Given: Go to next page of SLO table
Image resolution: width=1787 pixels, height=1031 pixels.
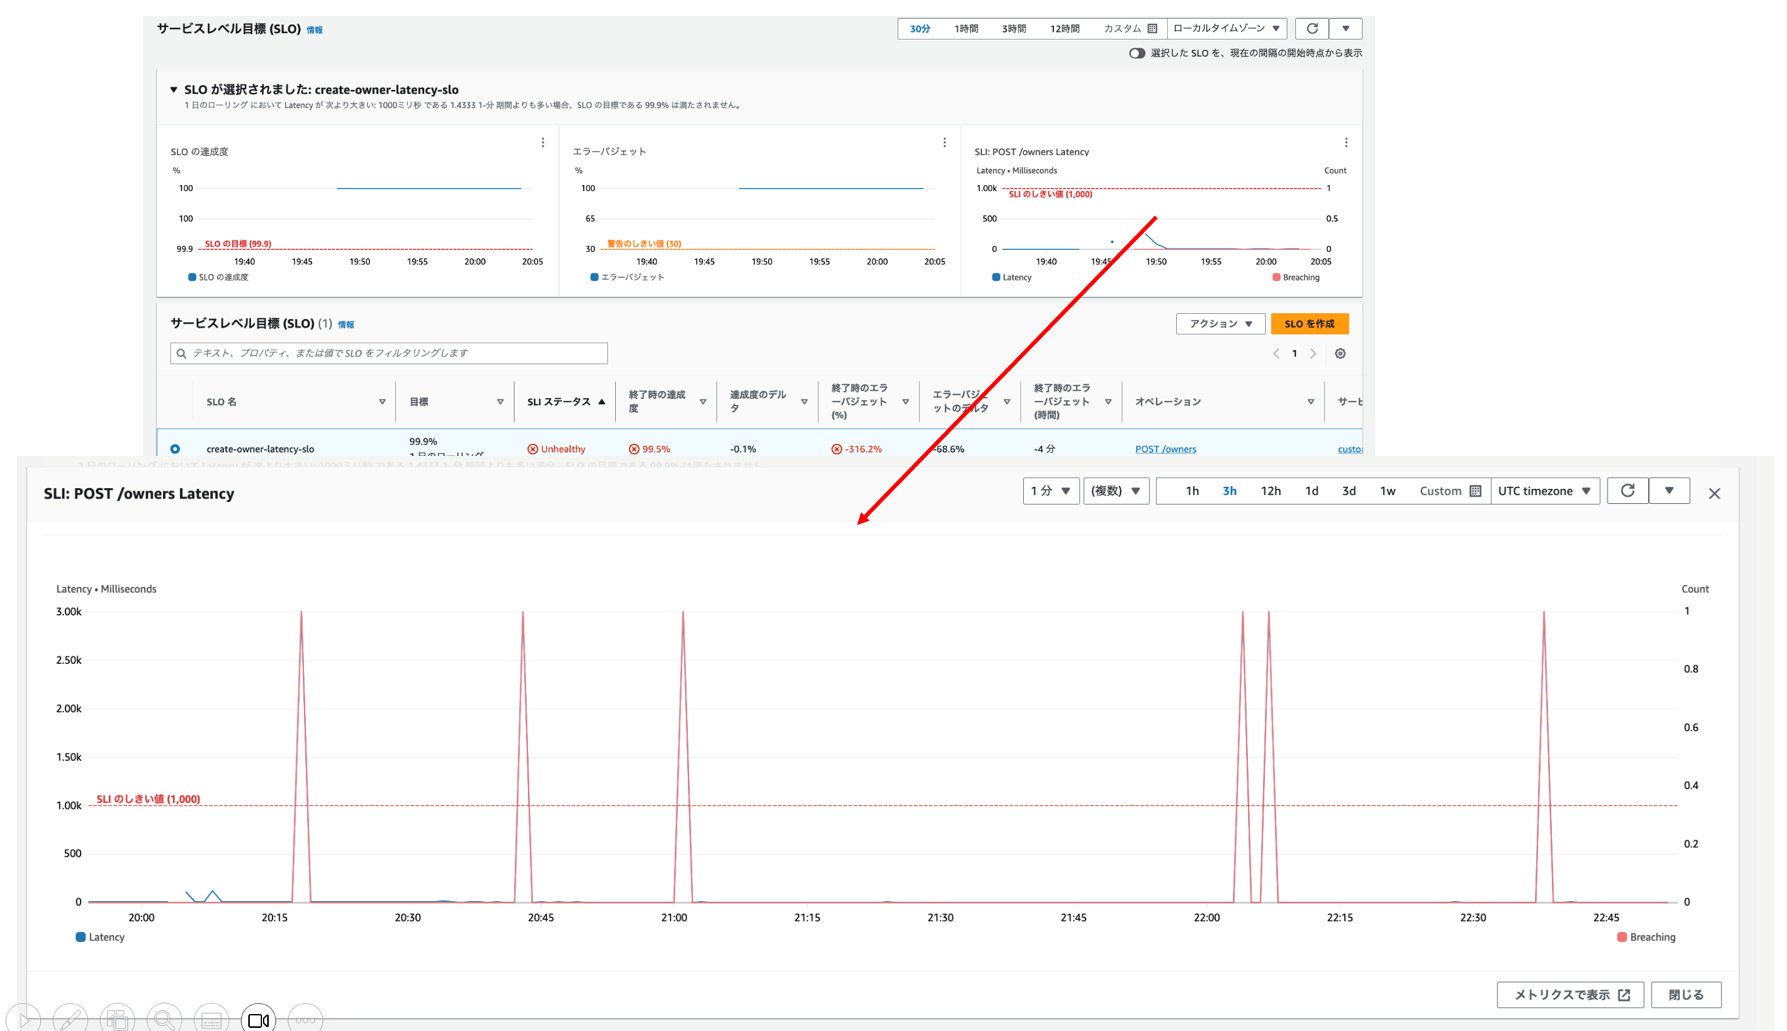Looking at the screenshot, I should click(1314, 354).
